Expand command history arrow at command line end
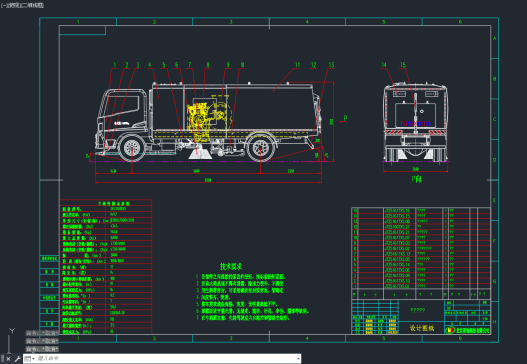This screenshot has height=364, width=527. [x=298, y=359]
